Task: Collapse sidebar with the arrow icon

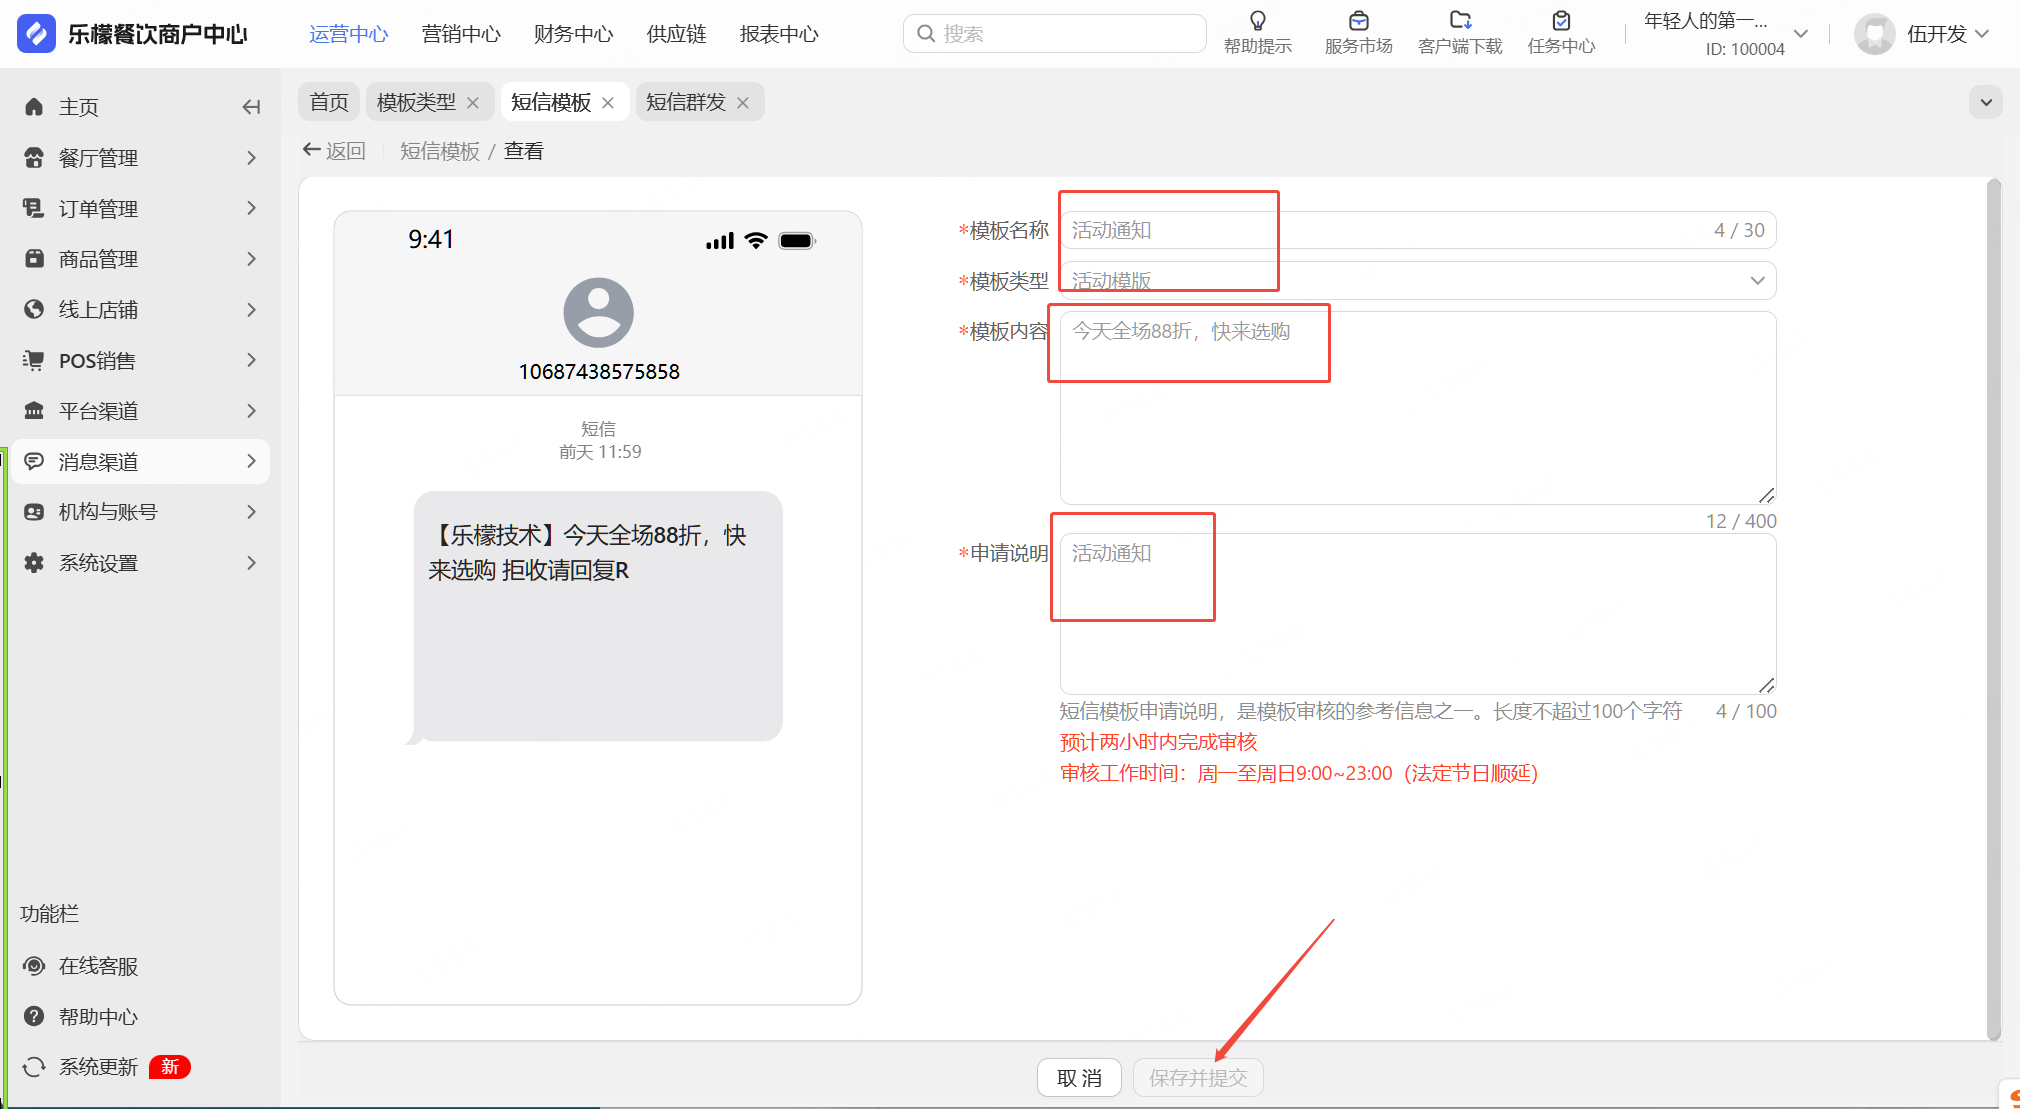Action: (251, 107)
